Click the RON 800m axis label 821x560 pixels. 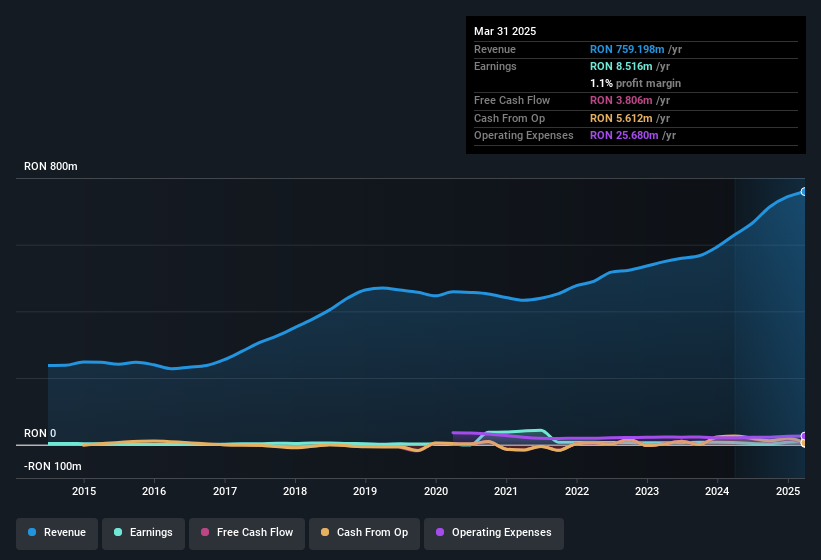click(51, 166)
